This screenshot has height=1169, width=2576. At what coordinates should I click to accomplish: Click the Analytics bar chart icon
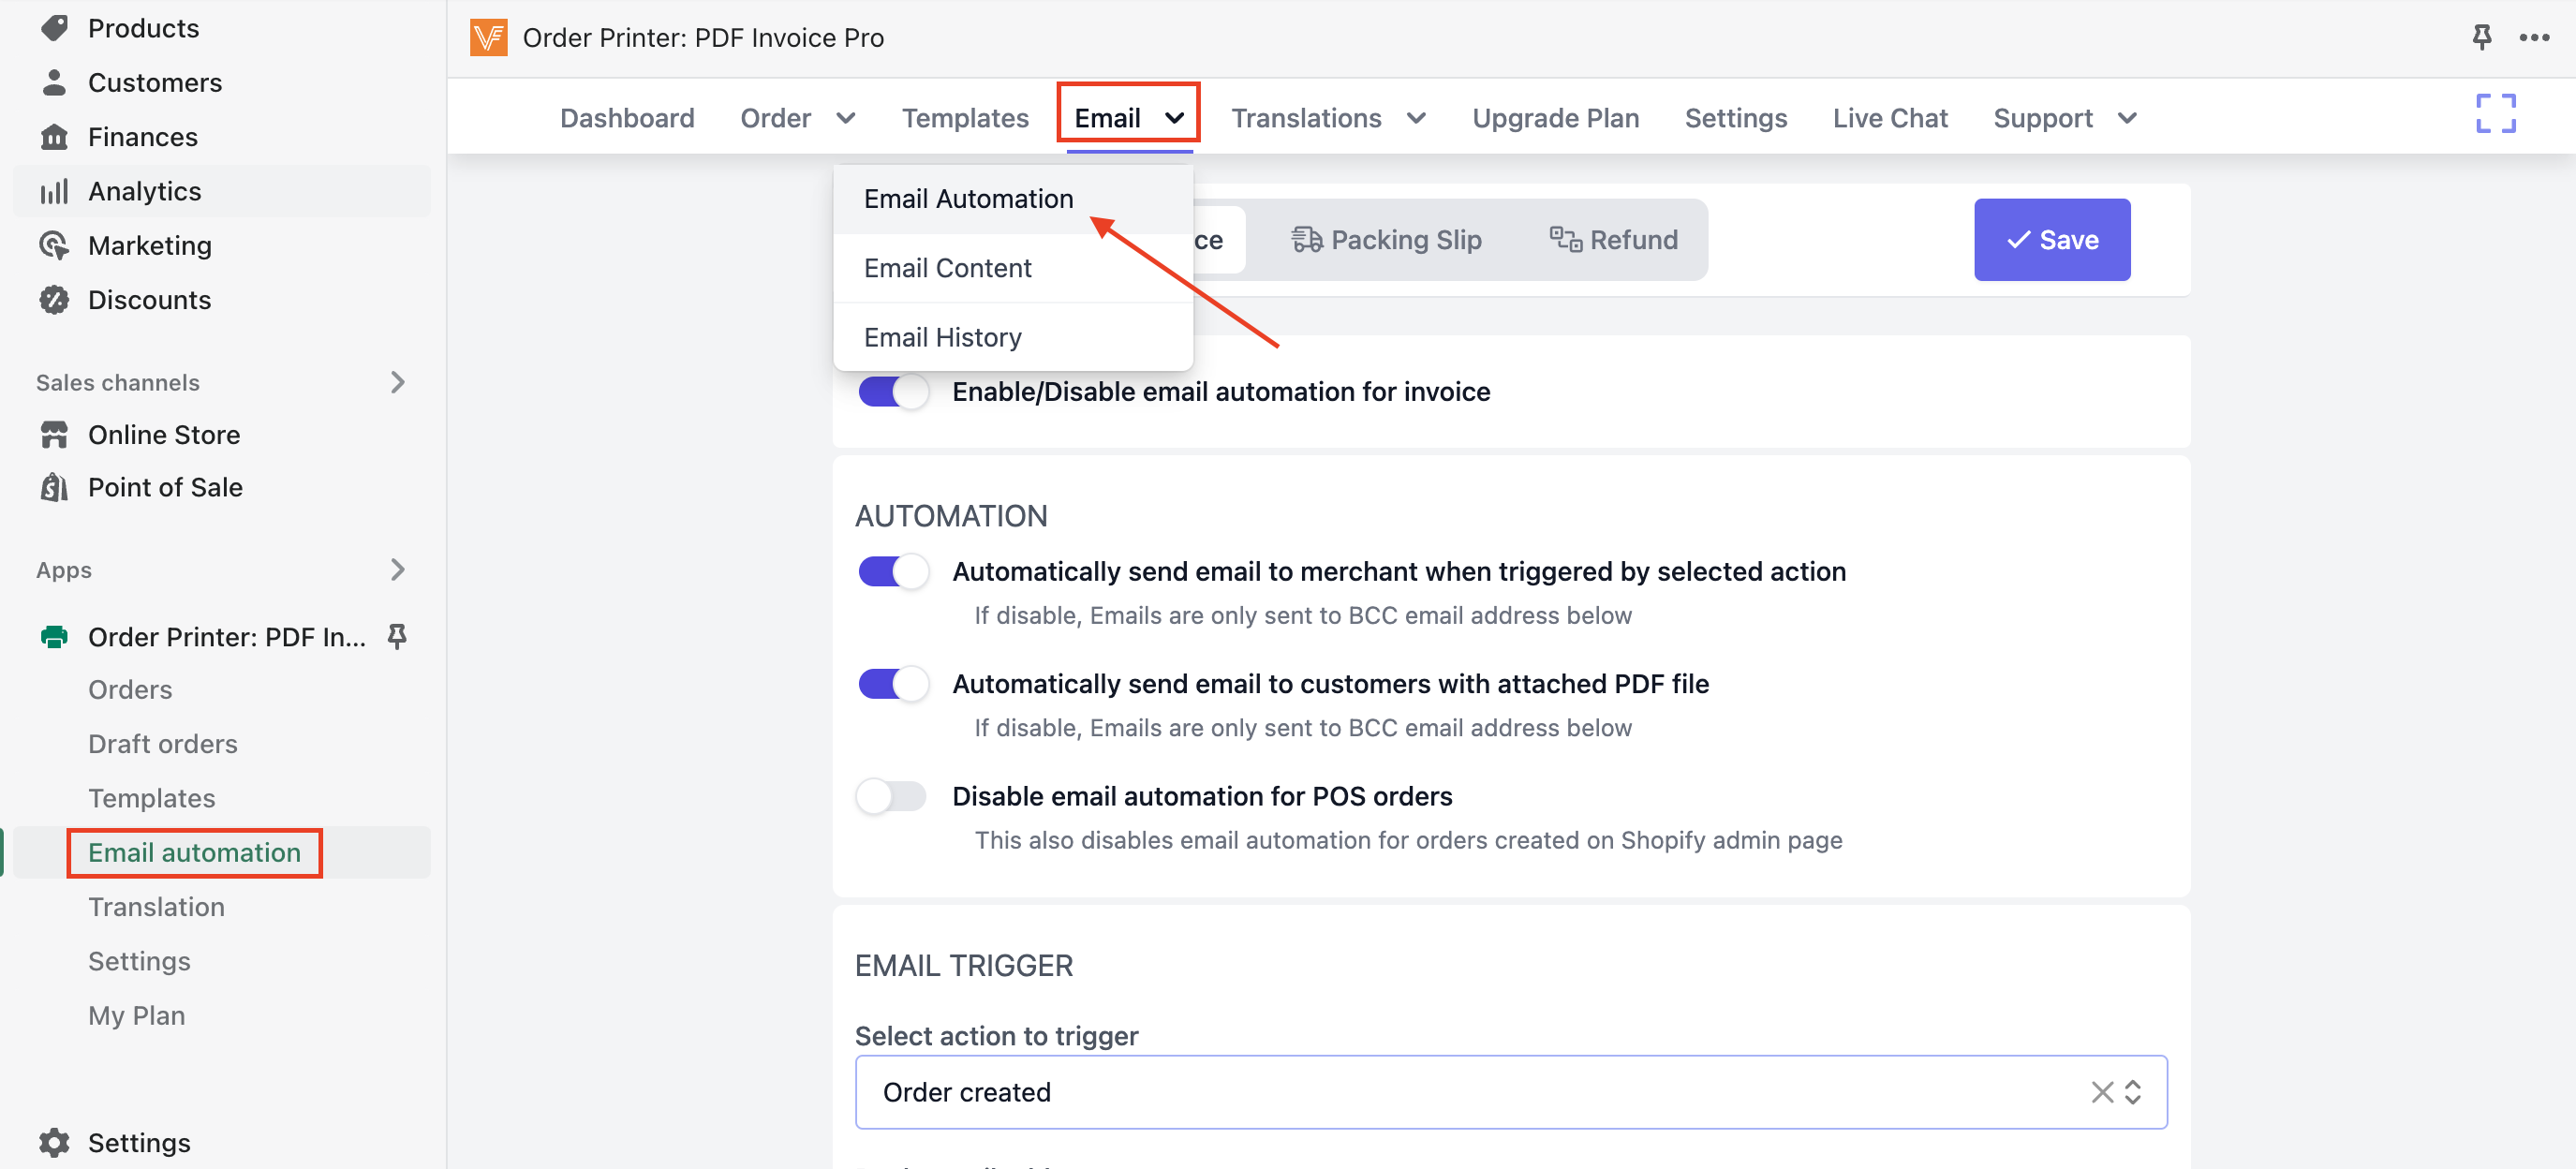(x=54, y=191)
